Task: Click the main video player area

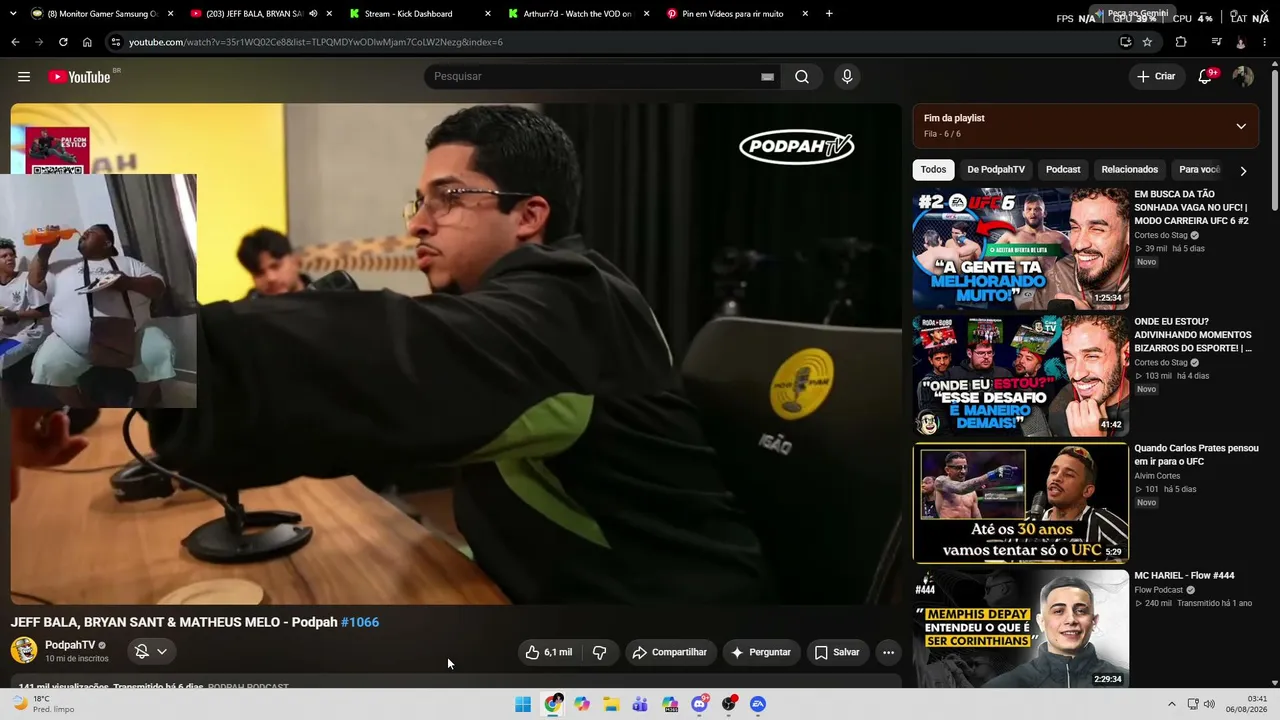Action: click(x=456, y=354)
